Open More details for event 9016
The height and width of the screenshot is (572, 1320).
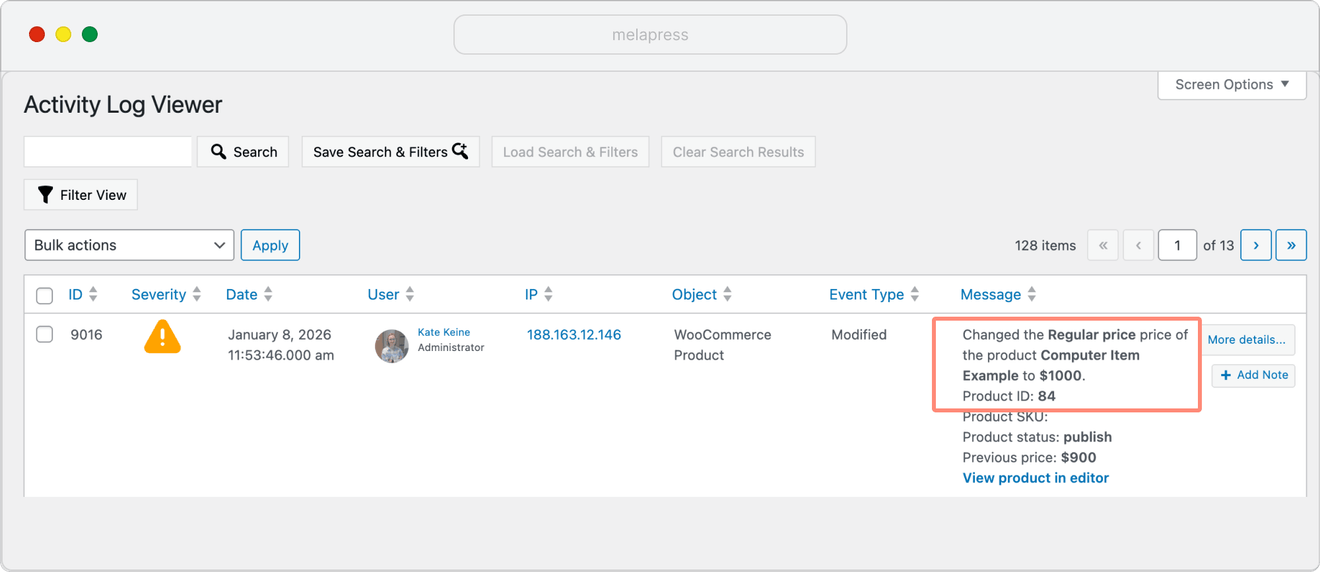click(x=1246, y=340)
